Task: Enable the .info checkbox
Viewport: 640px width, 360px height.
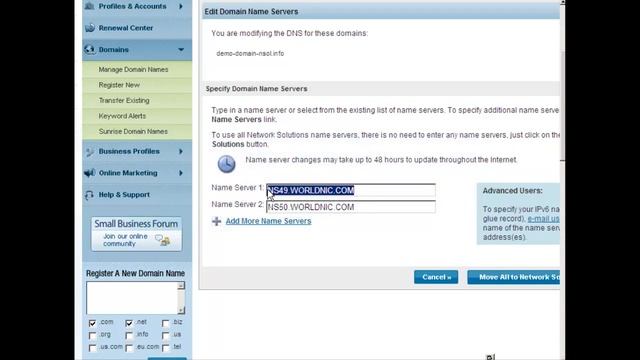Action: [129, 336]
